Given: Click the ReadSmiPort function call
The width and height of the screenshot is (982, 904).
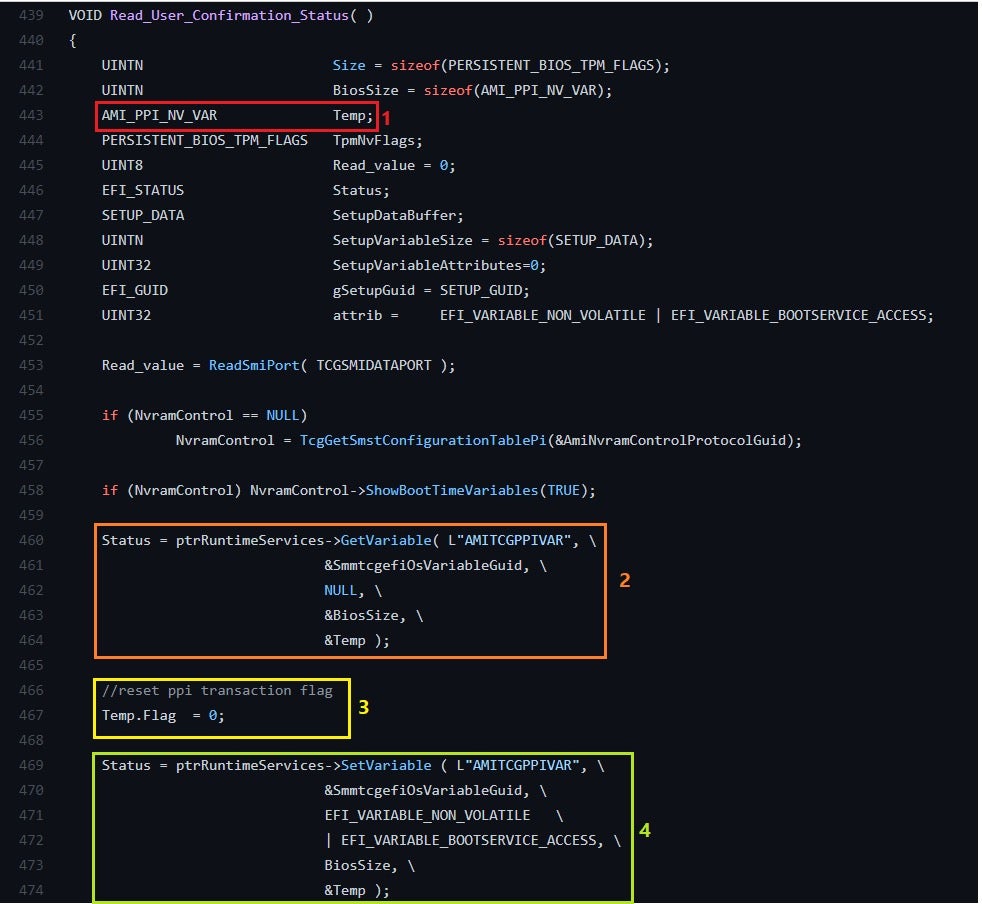Looking at the screenshot, I should pyautogui.click(x=253, y=365).
